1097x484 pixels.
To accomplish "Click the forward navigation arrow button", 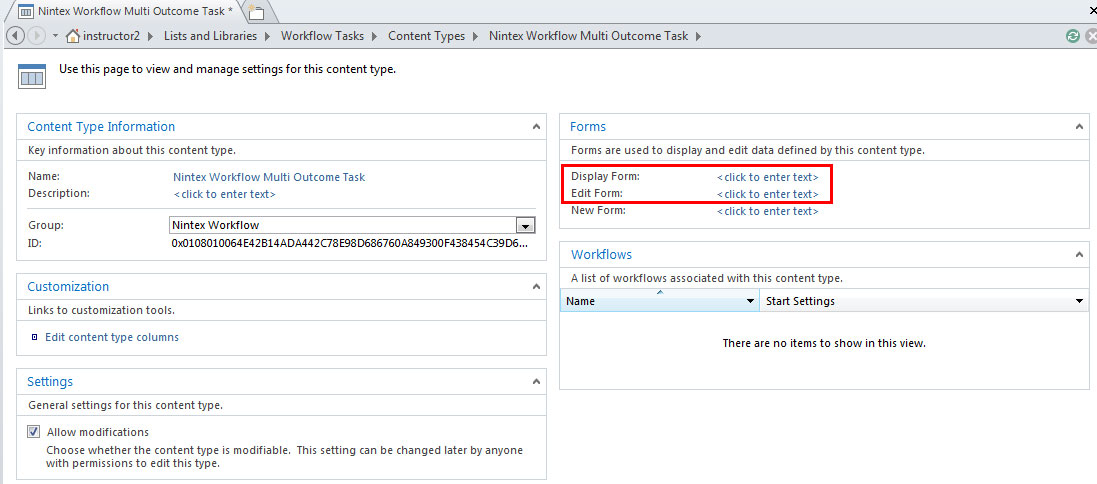I will click(x=37, y=36).
